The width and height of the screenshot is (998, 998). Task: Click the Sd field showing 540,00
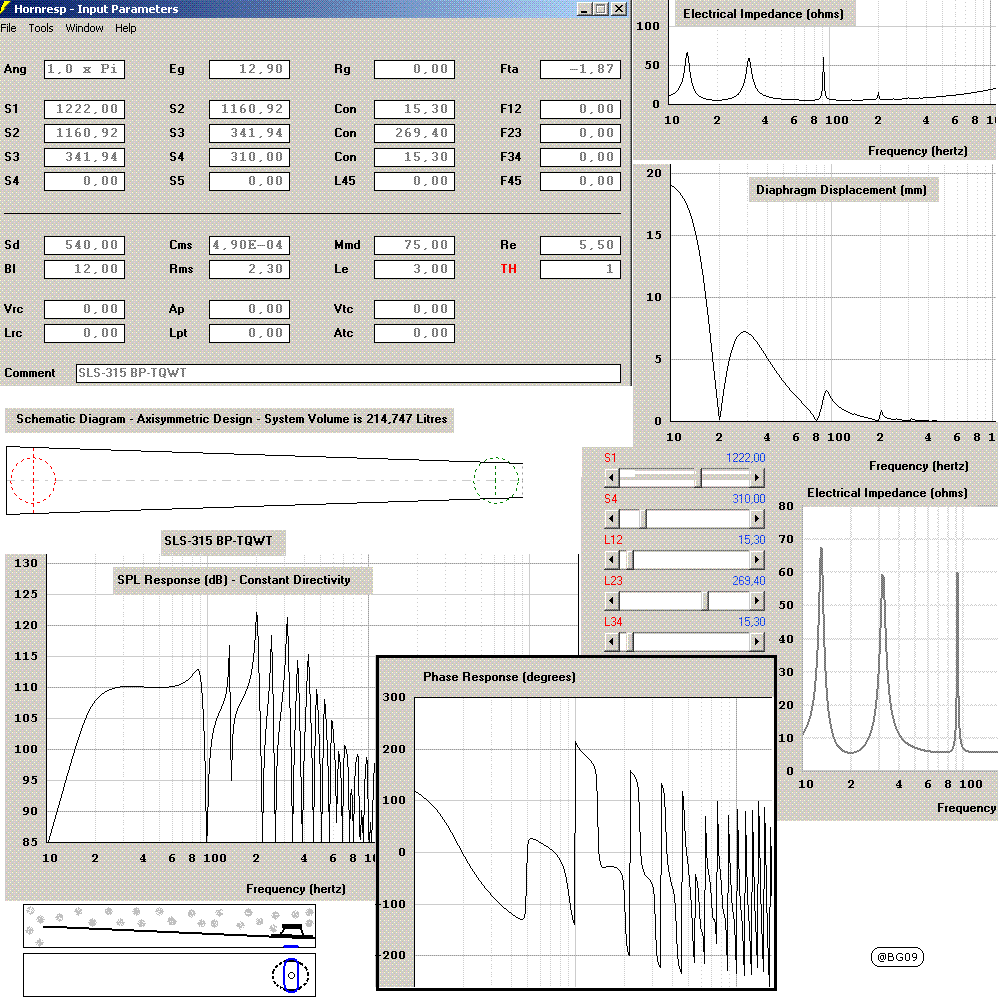pos(84,245)
